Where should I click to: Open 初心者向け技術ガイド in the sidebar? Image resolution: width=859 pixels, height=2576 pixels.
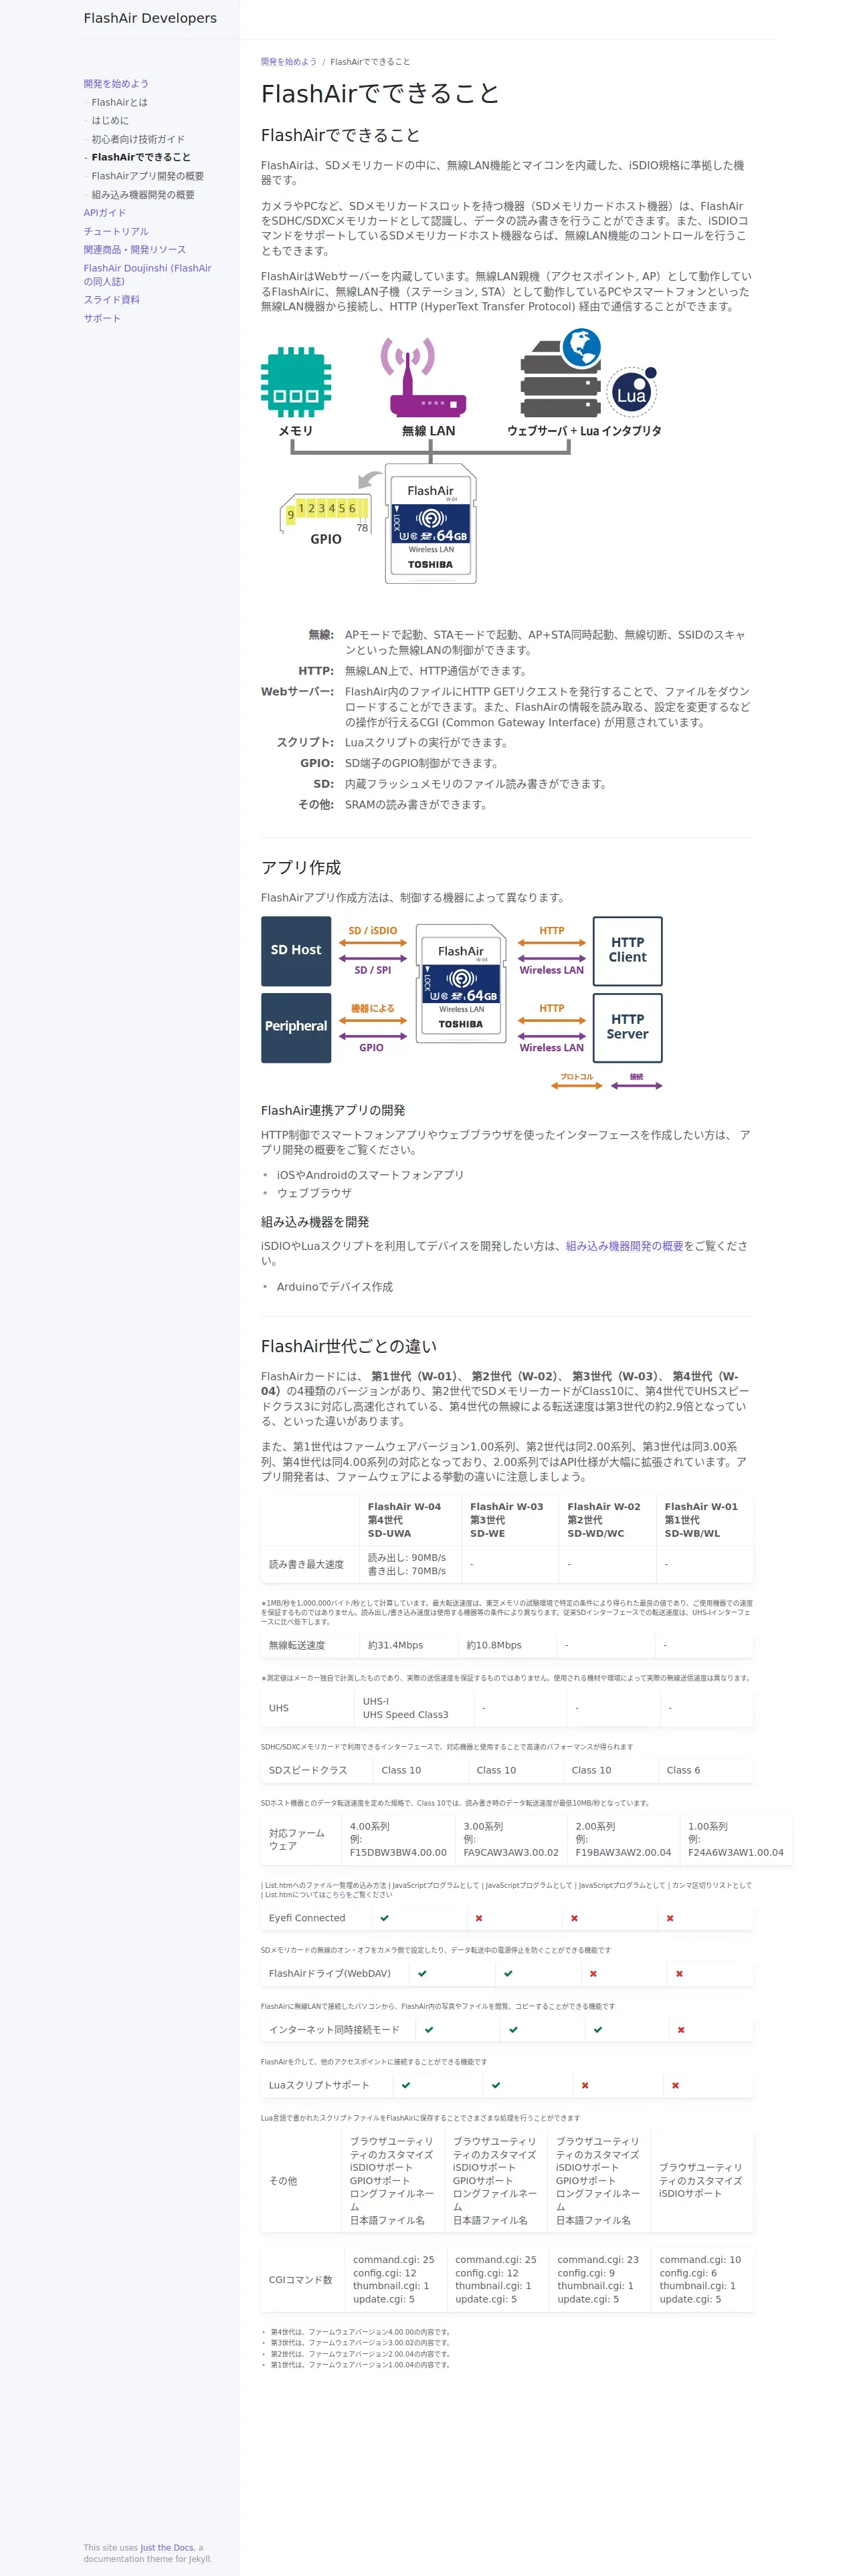(138, 139)
